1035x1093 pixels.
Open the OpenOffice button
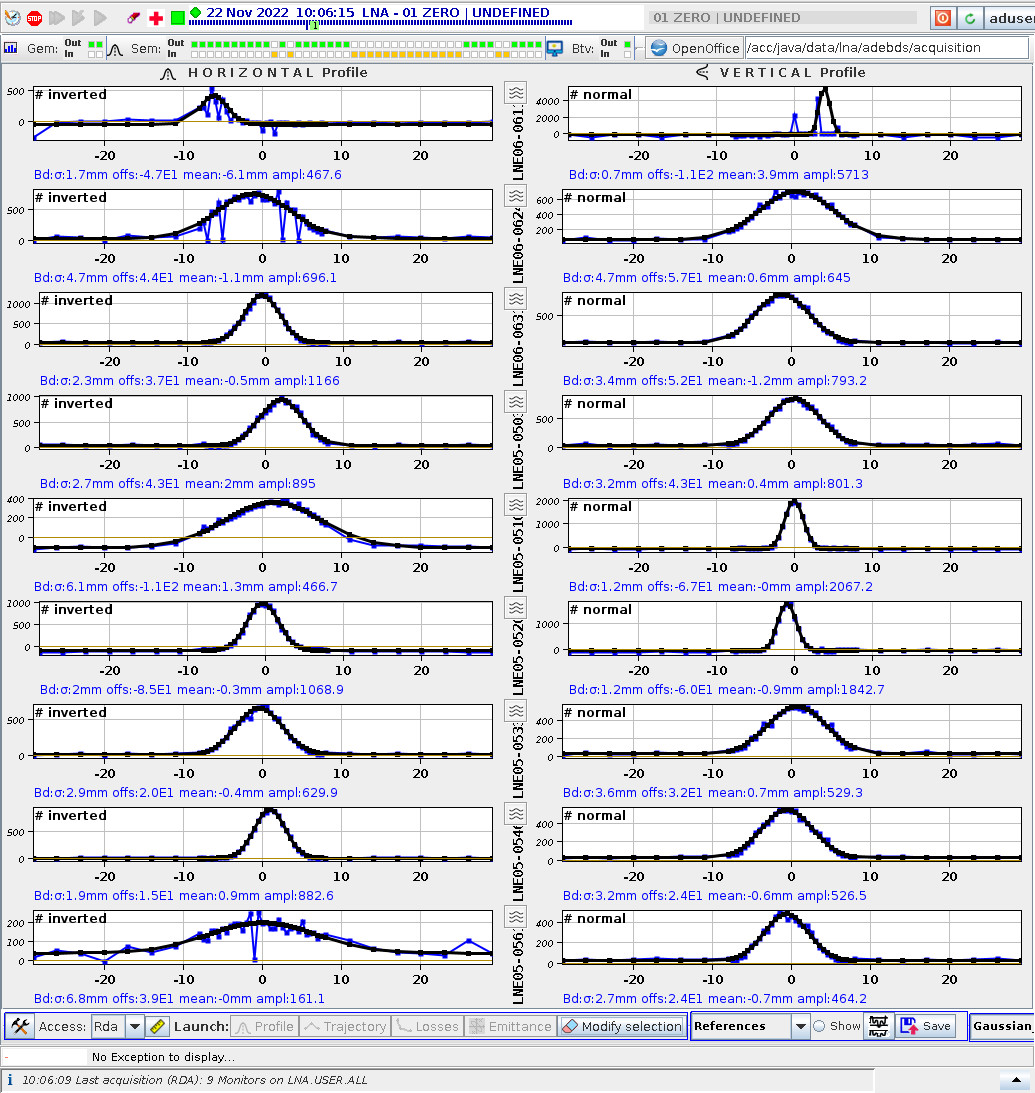694,48
